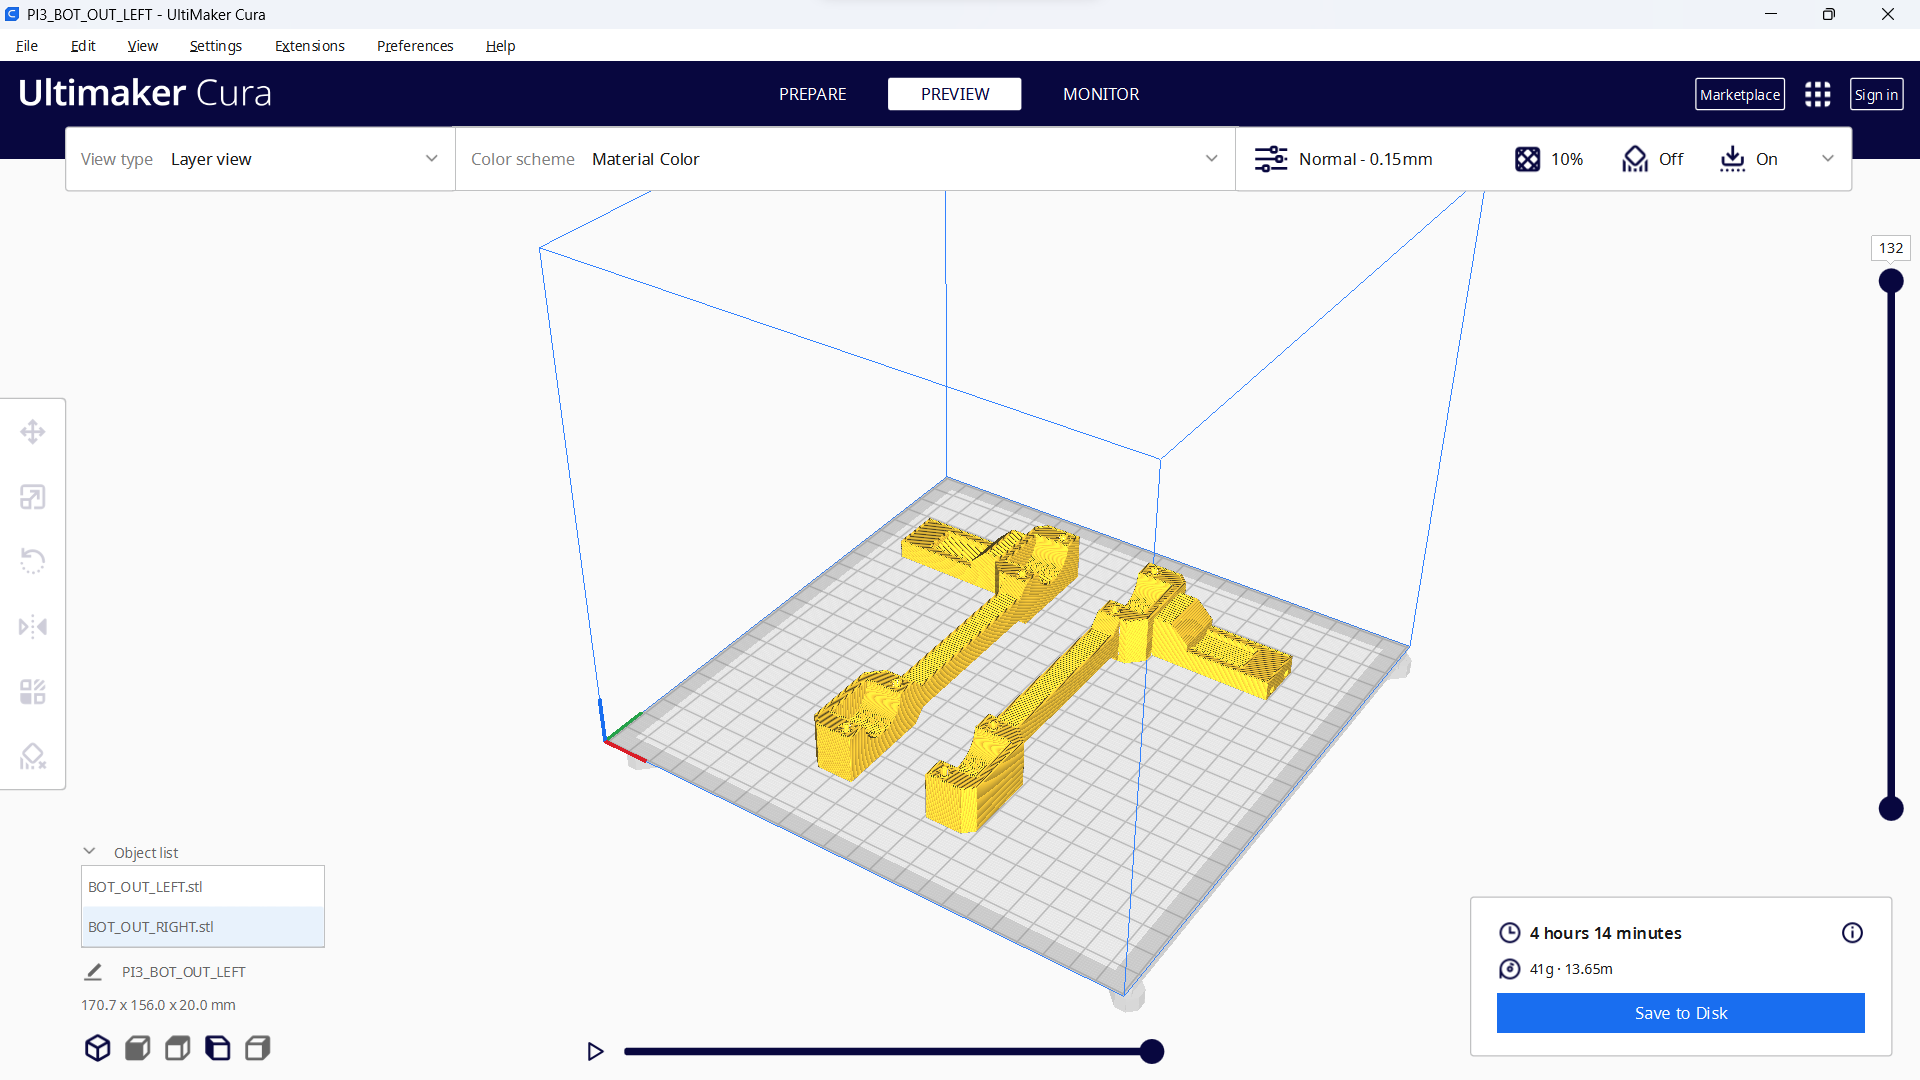Select the Scale tool in sidebar
Viewport: 1920px width, 1080px height.
(x=33, y=497)
